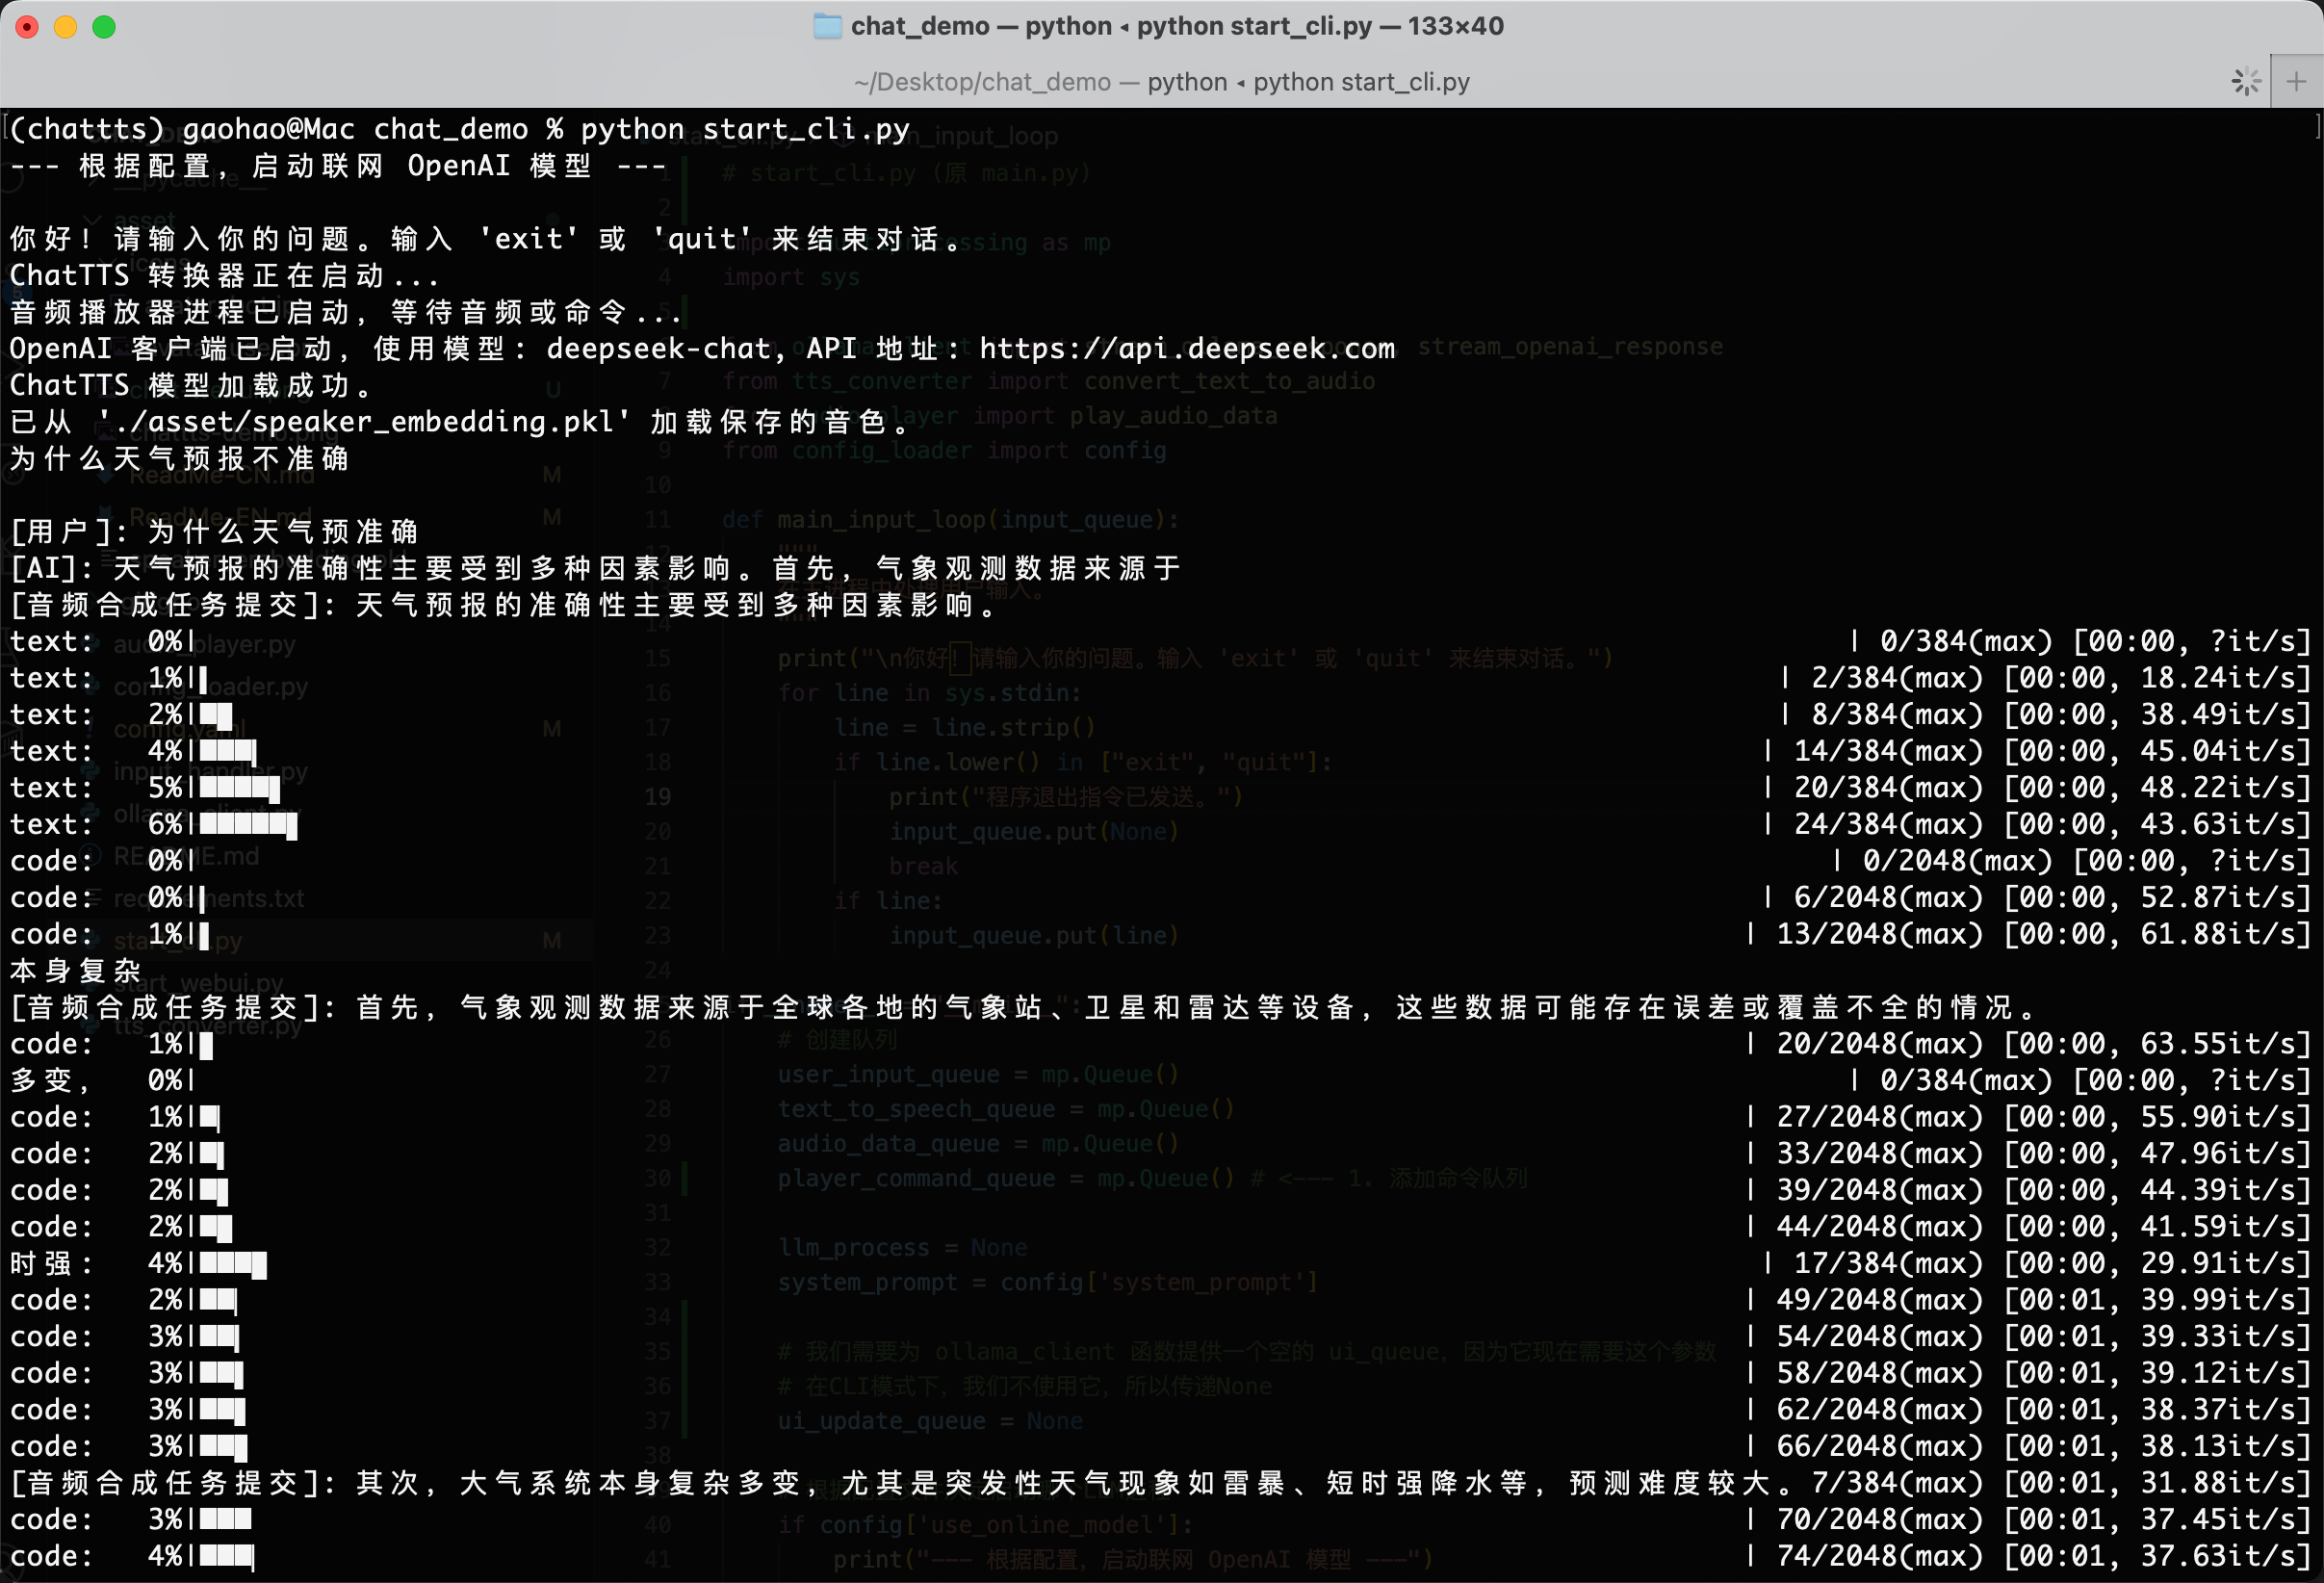The width and height of the screenshot is (2324, 1583).
Task: Click the 时强 4% progress bar
Action: click(232, 1264)
